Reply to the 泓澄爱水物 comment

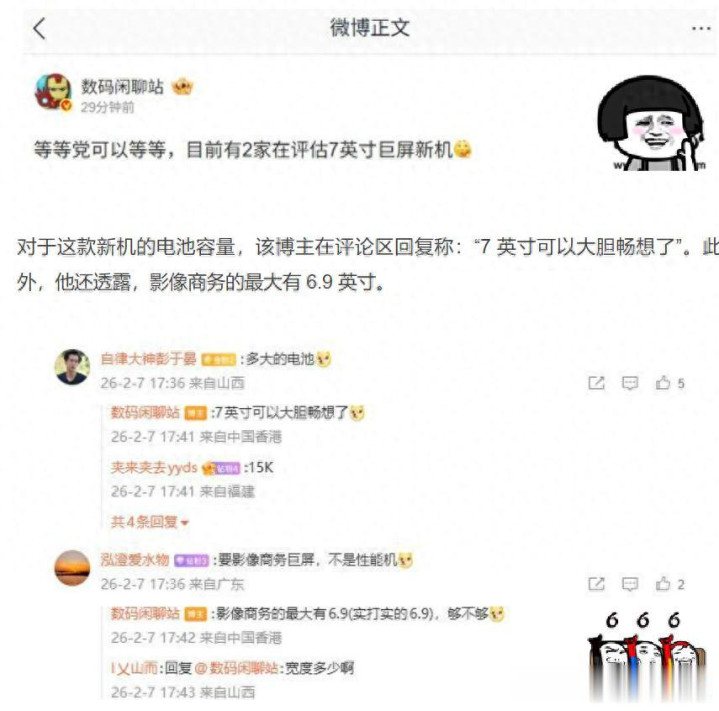(x=630, y=584)
